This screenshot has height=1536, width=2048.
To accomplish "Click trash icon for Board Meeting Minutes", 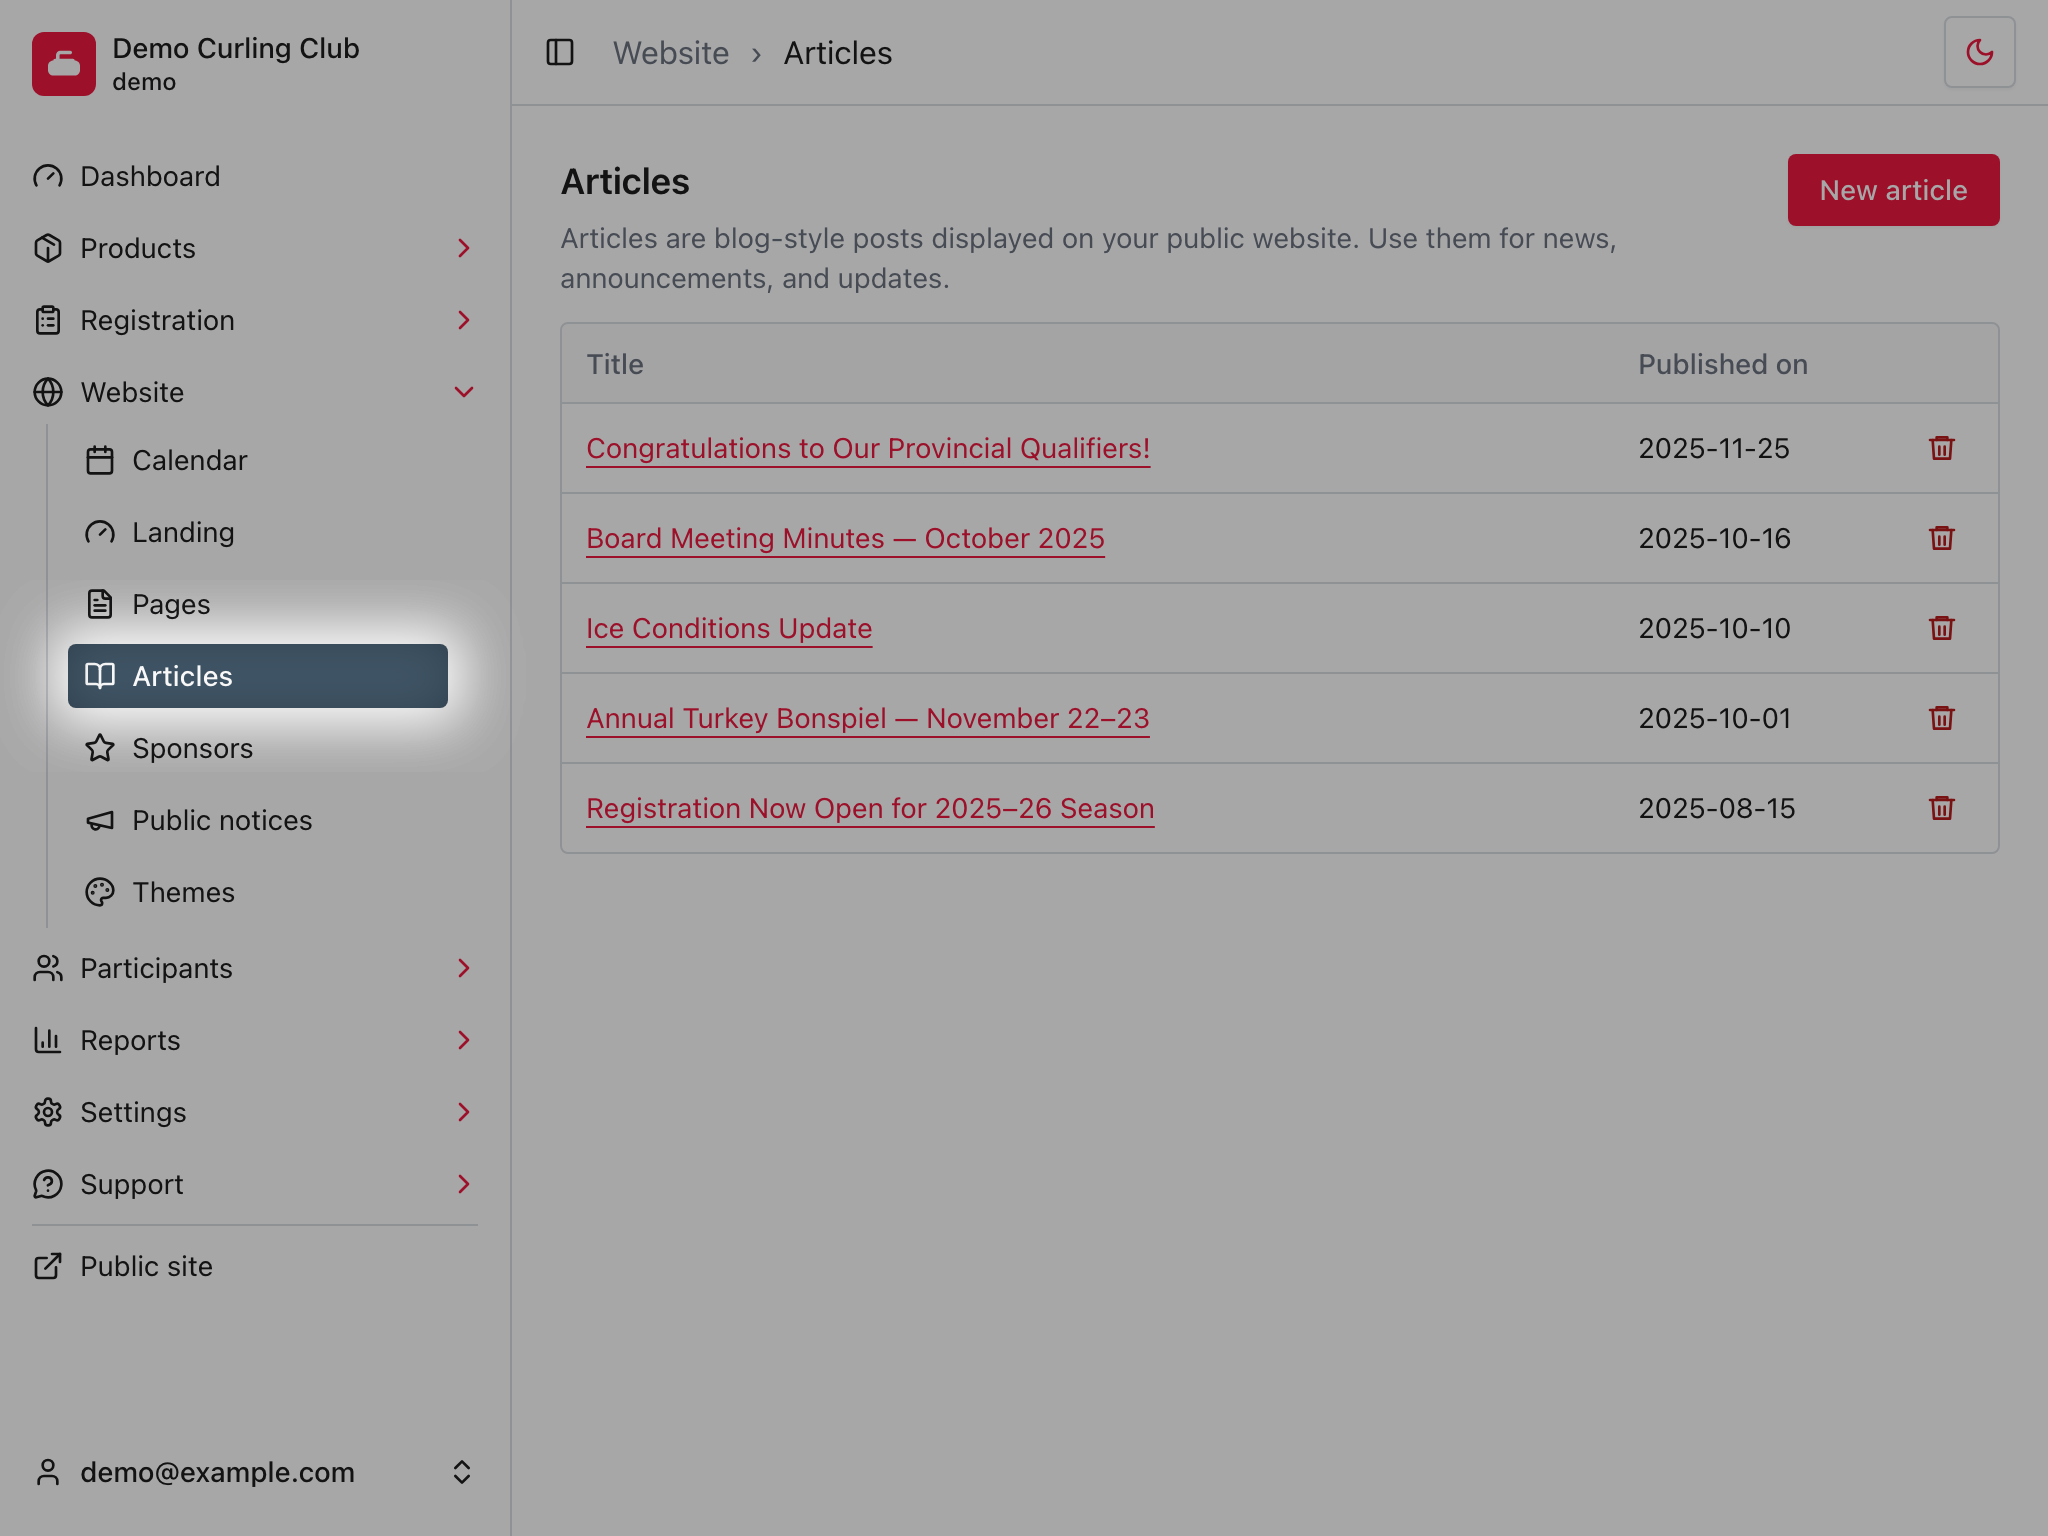I will click(1941, 538).
